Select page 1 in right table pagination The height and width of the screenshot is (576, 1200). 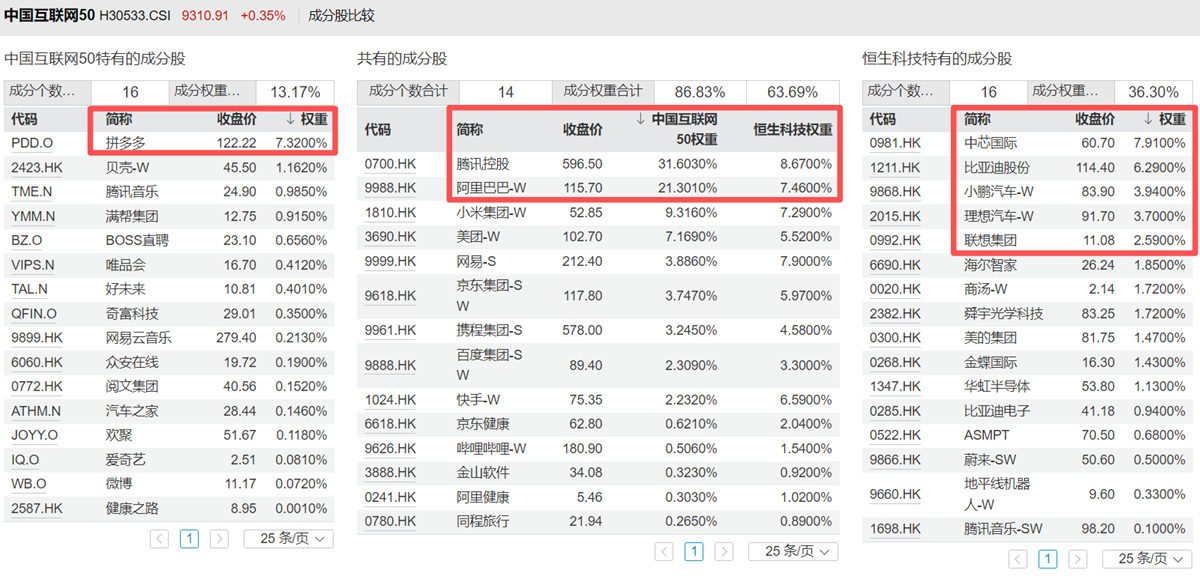coord(1047,558)
